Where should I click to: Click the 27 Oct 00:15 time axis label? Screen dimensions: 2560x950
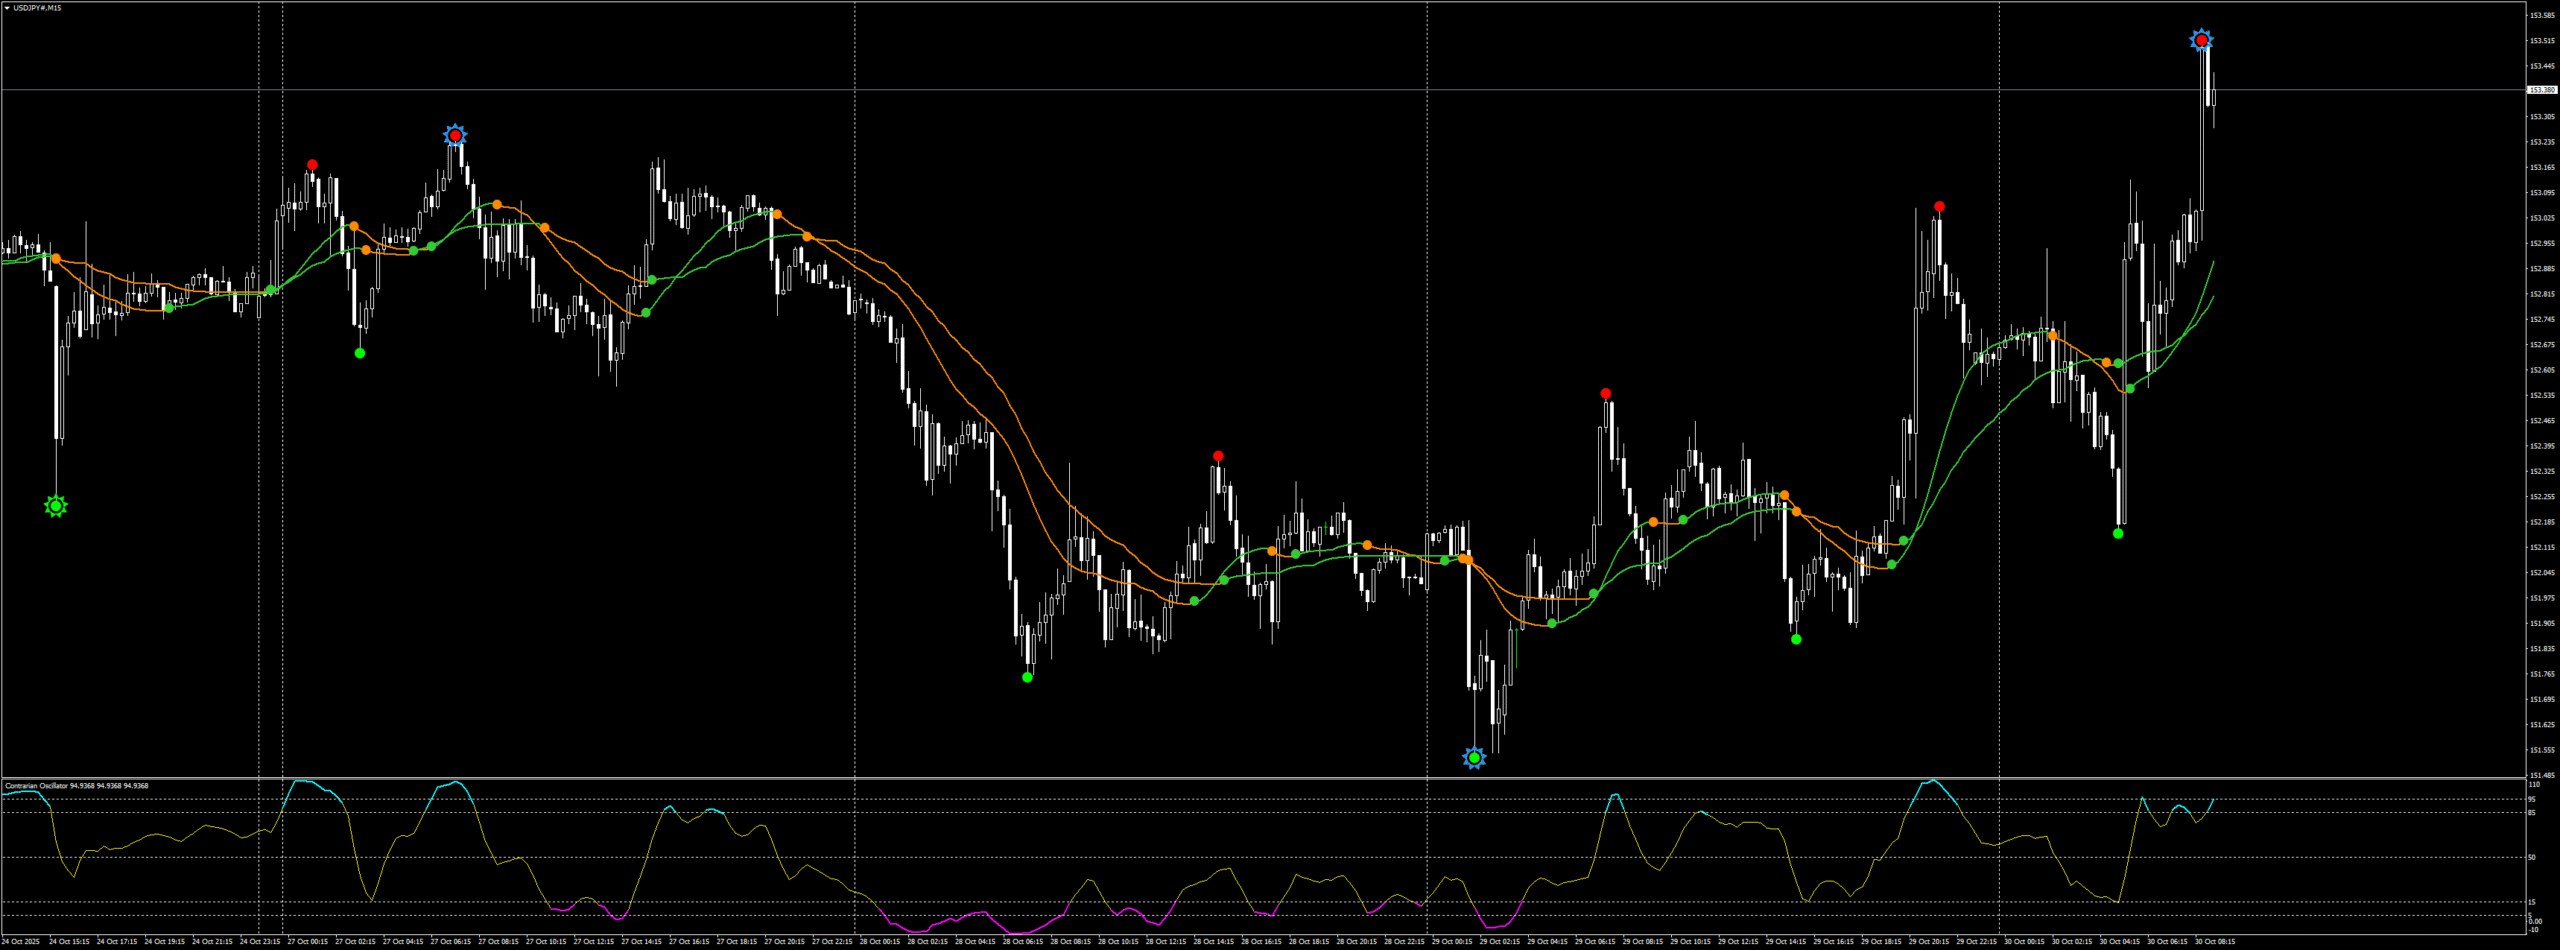307,942
